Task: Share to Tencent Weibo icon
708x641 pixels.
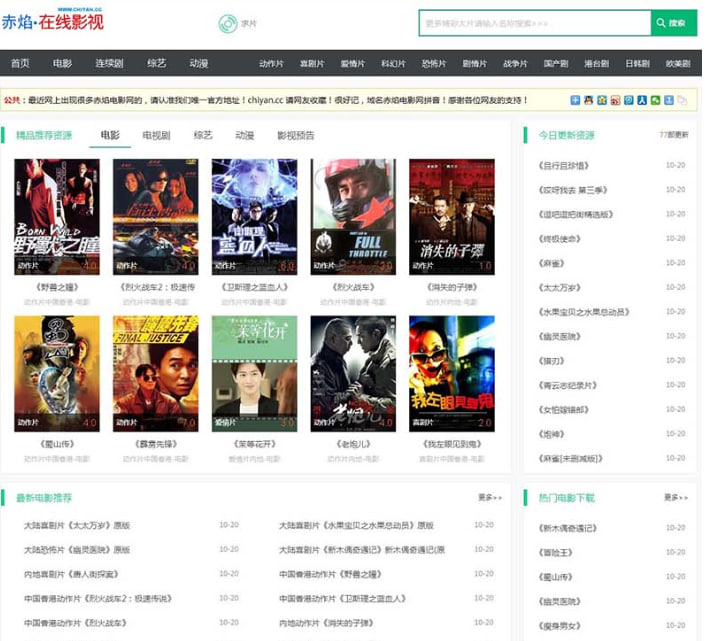Action: pyautogui.click(x=629, y=100)
